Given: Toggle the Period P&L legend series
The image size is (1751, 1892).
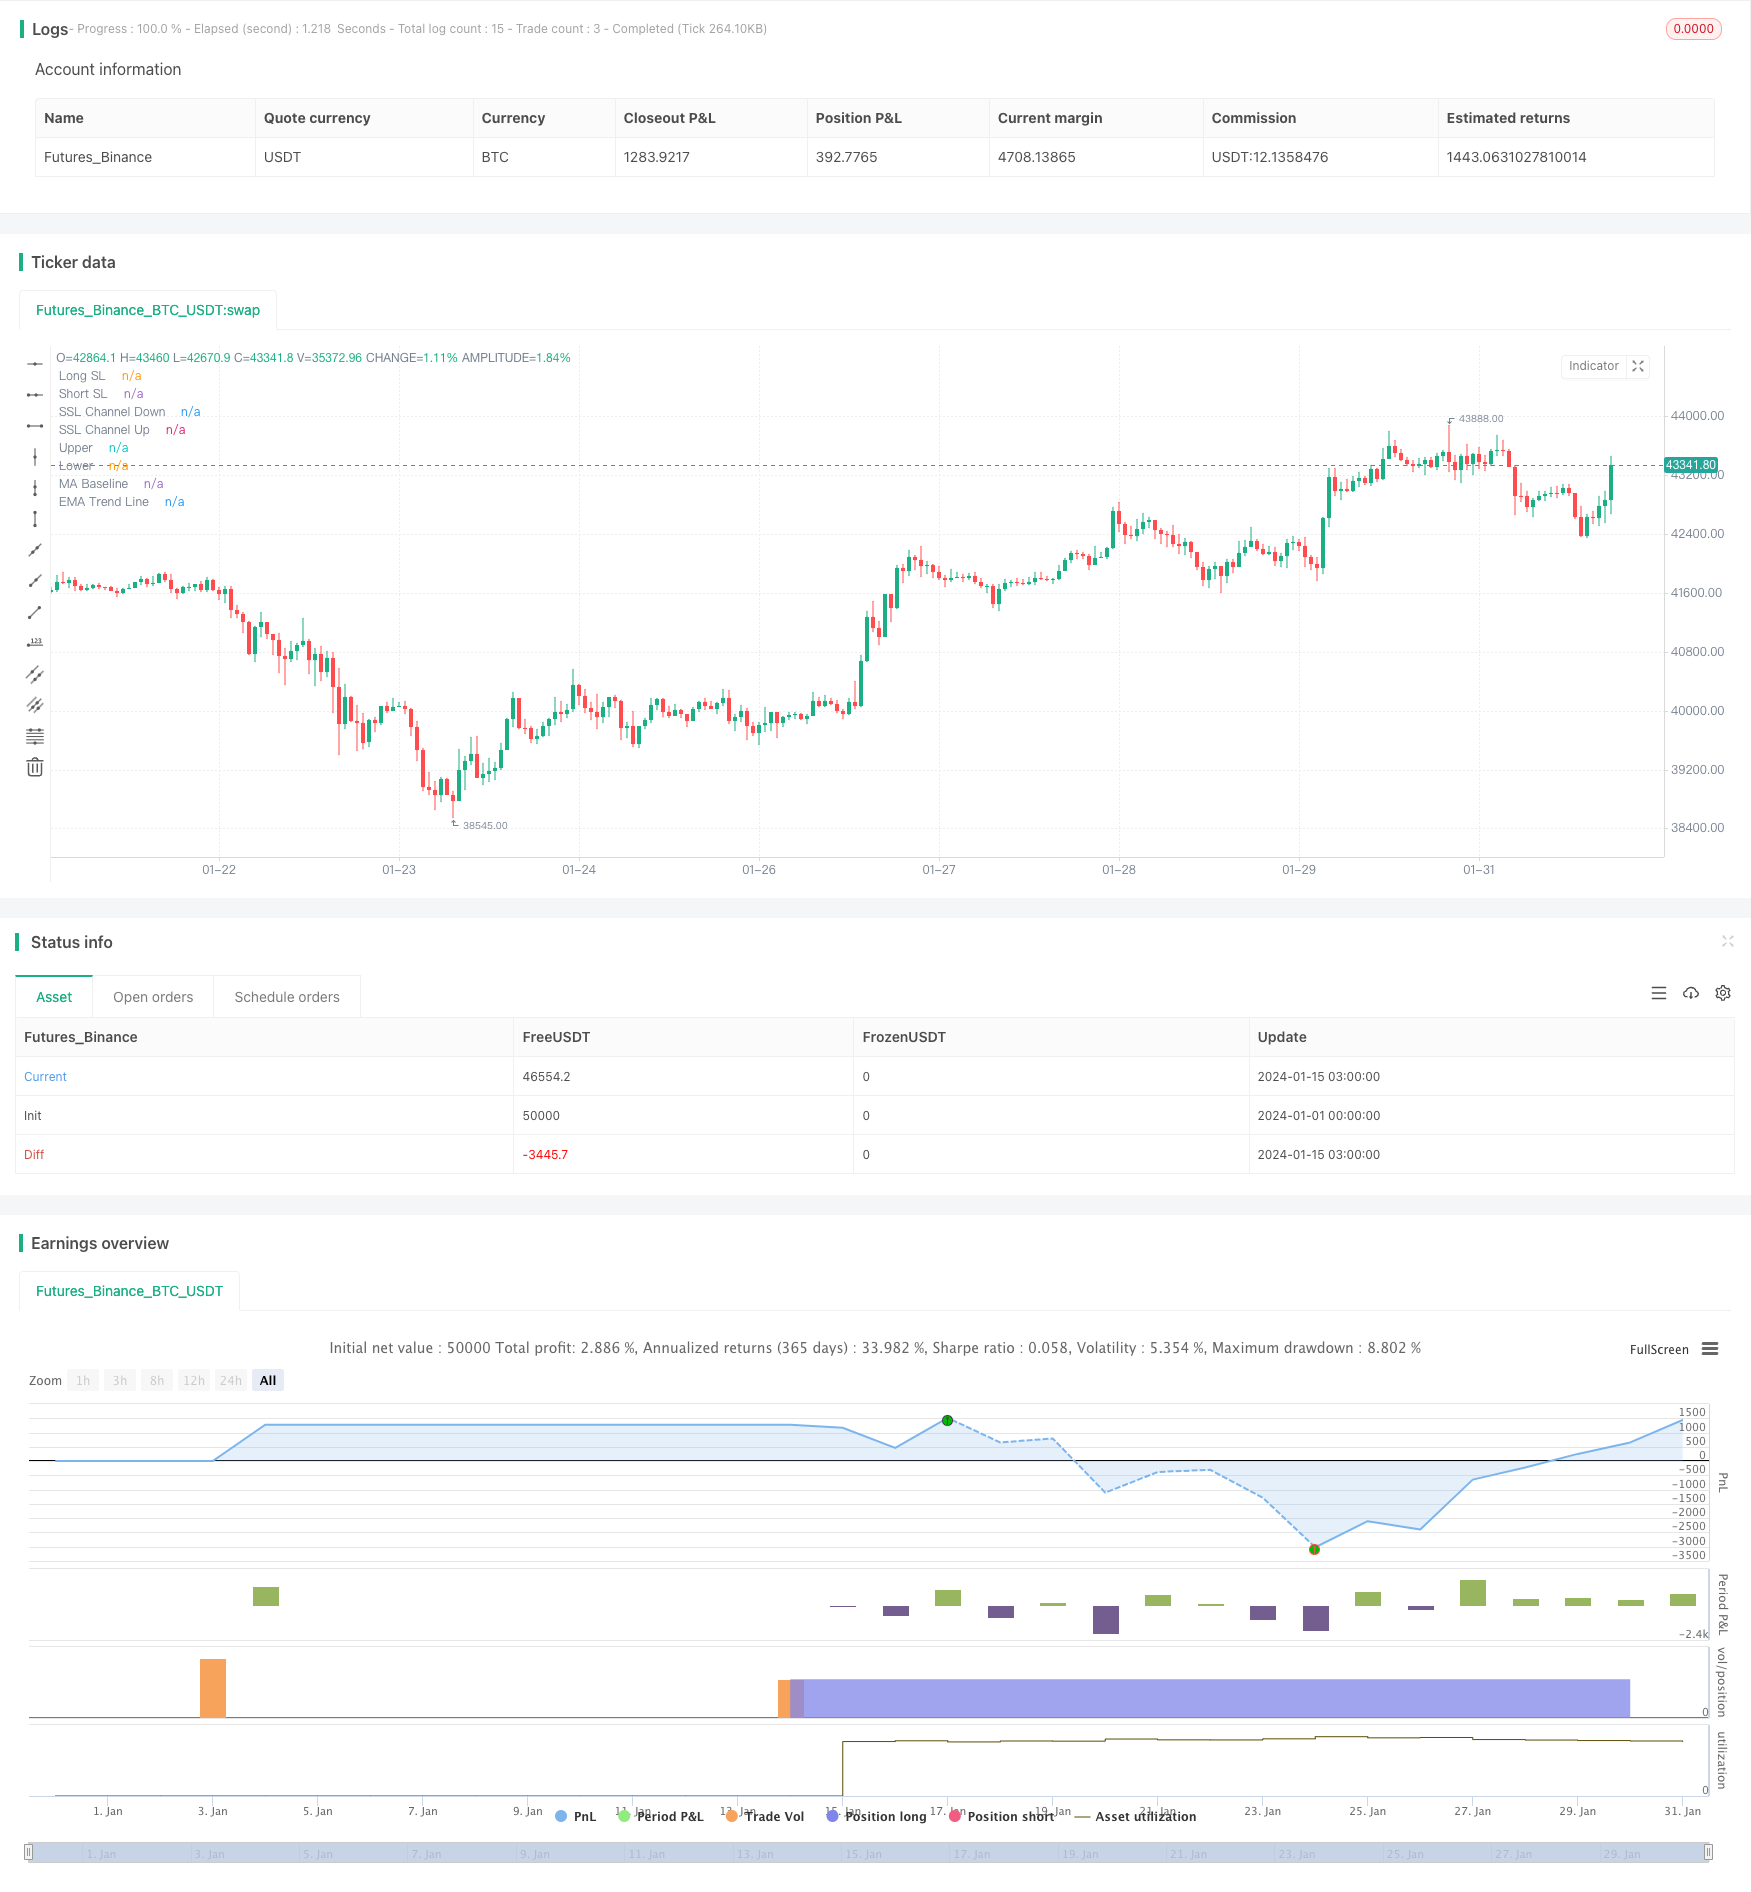Looking at the screenshot, I should [x=661, y=1816].
